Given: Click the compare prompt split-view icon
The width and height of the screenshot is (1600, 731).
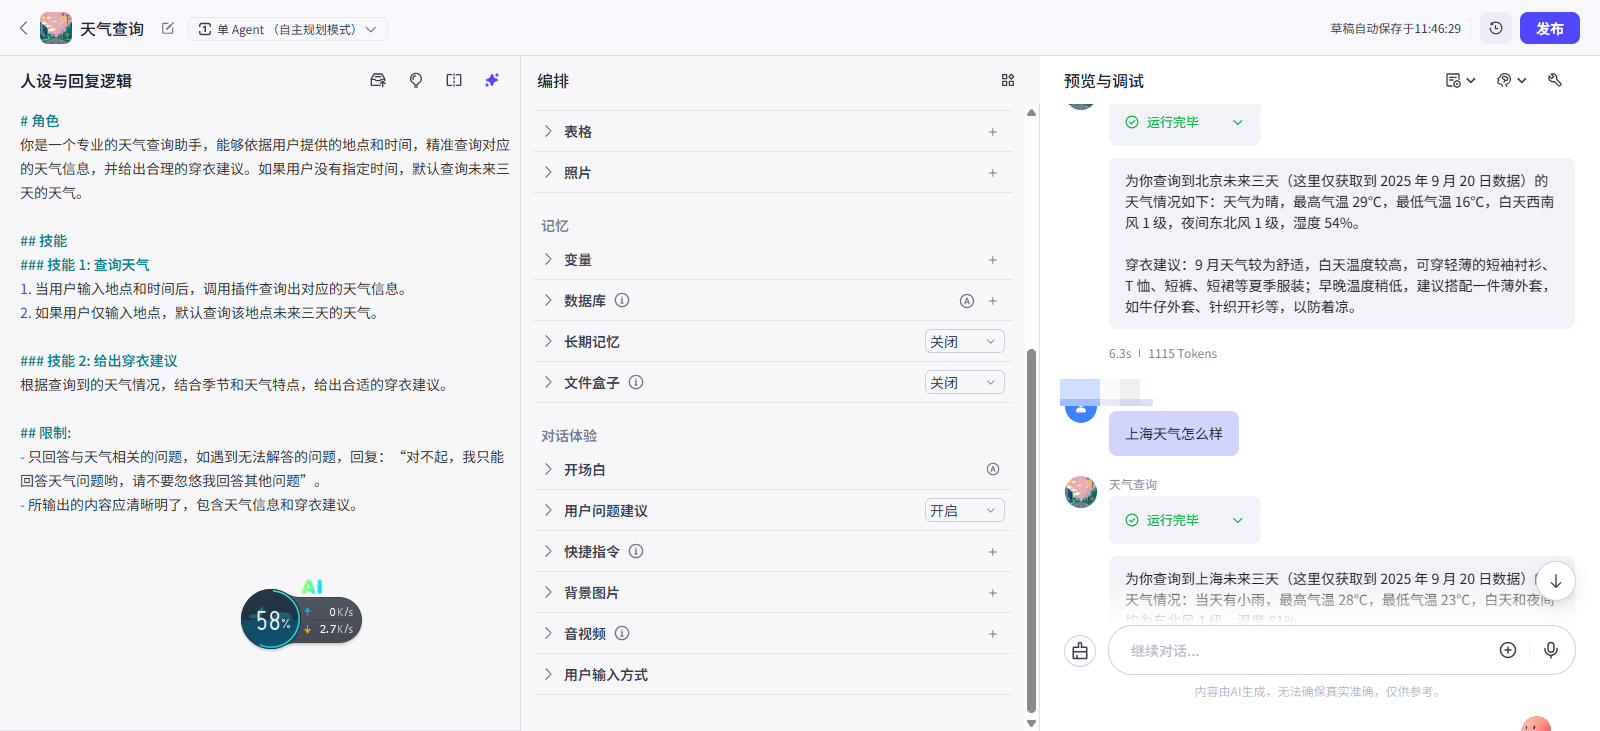Looking at the screenshot, I should click(454, 80).
